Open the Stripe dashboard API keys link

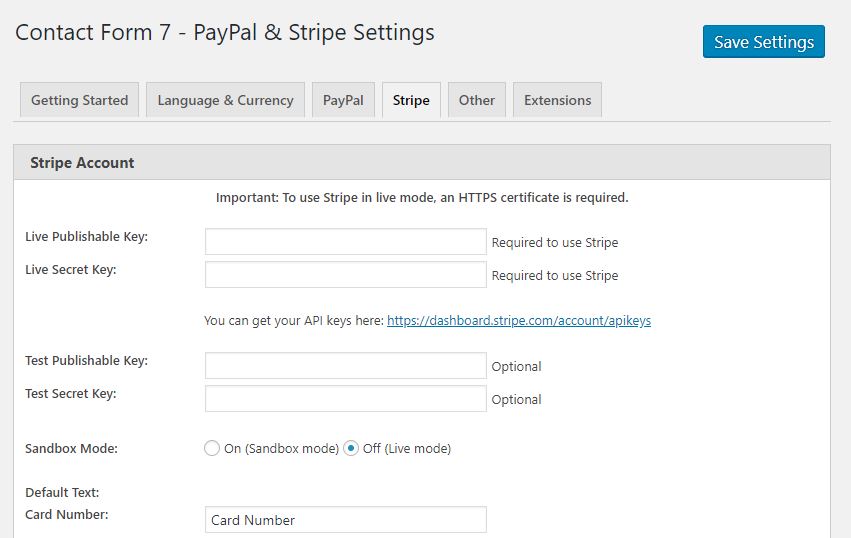coord(519,321)
